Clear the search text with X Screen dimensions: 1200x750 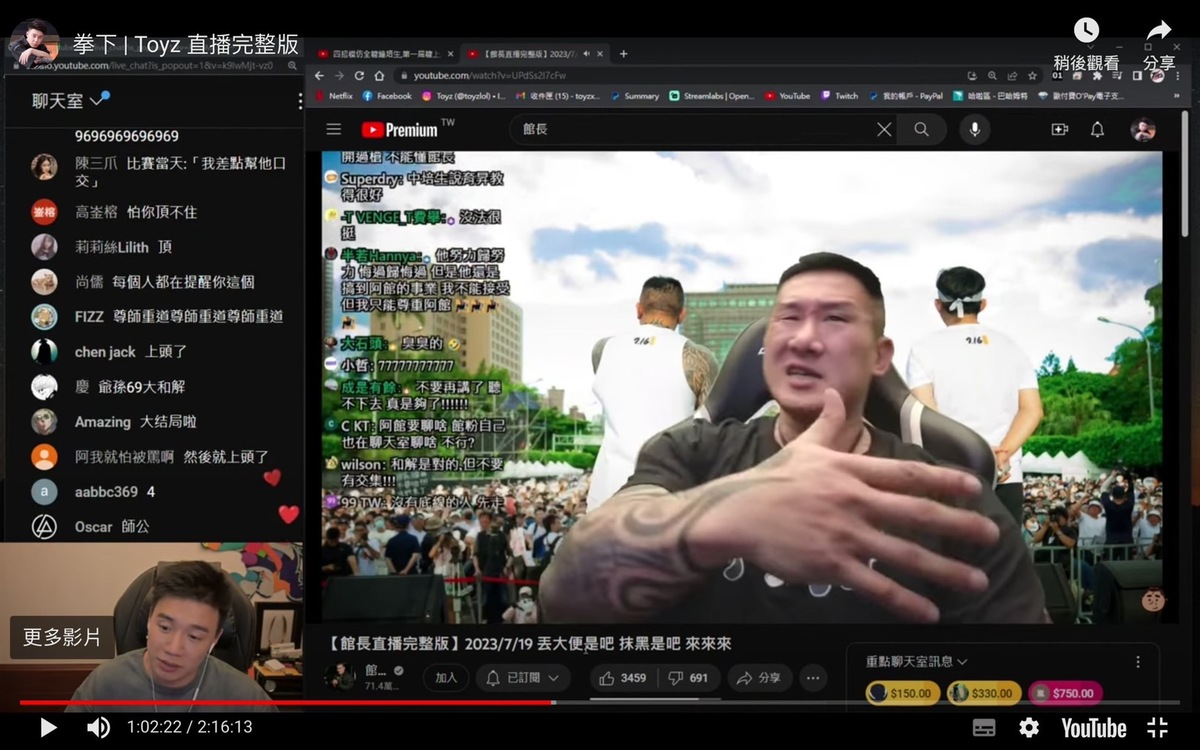(884, 129)
